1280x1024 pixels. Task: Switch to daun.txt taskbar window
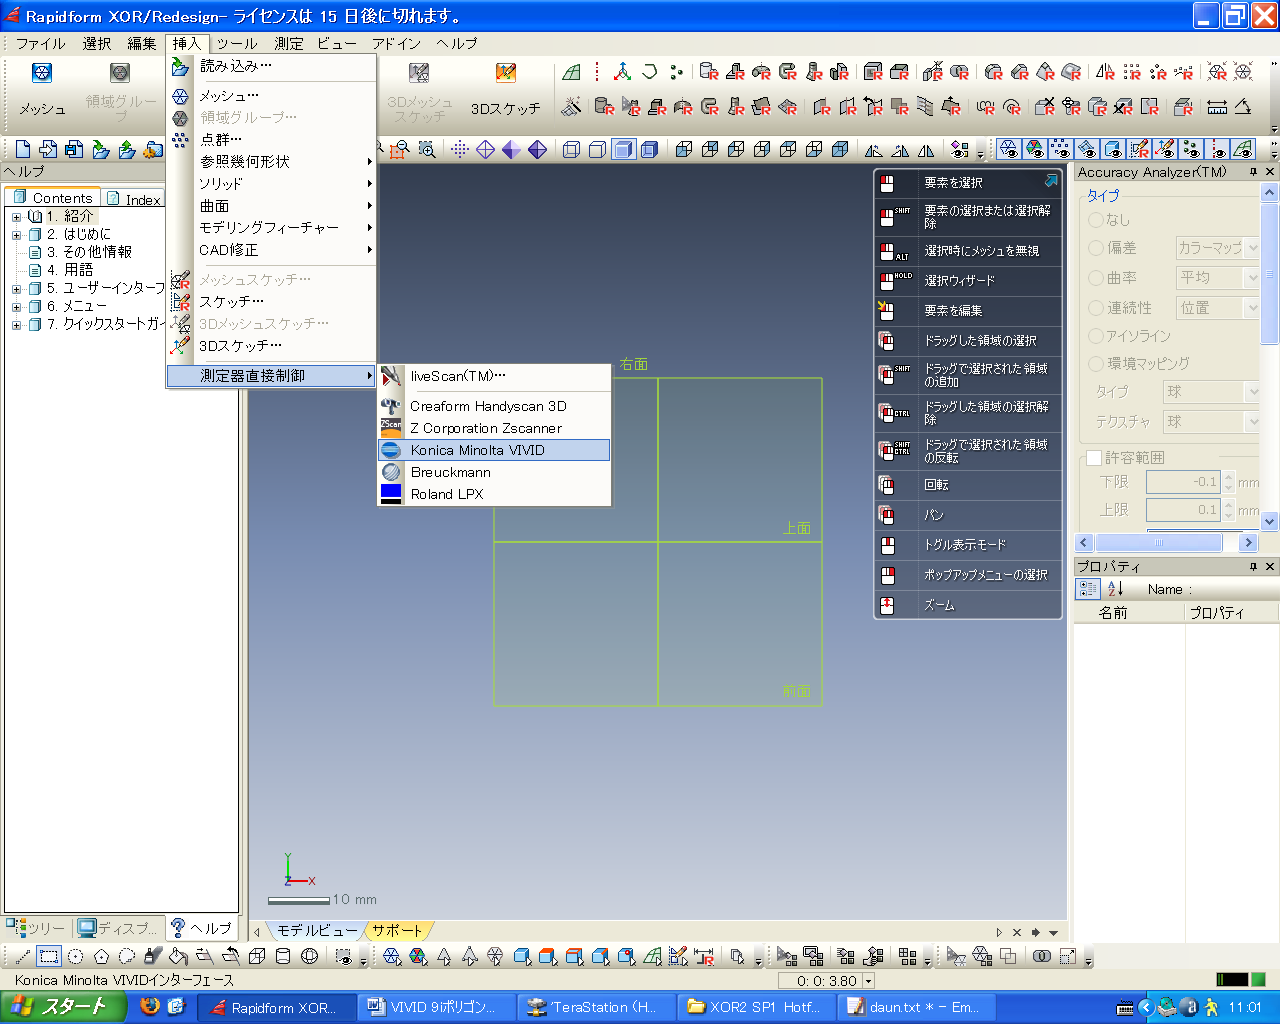[x=918, y=1007]
